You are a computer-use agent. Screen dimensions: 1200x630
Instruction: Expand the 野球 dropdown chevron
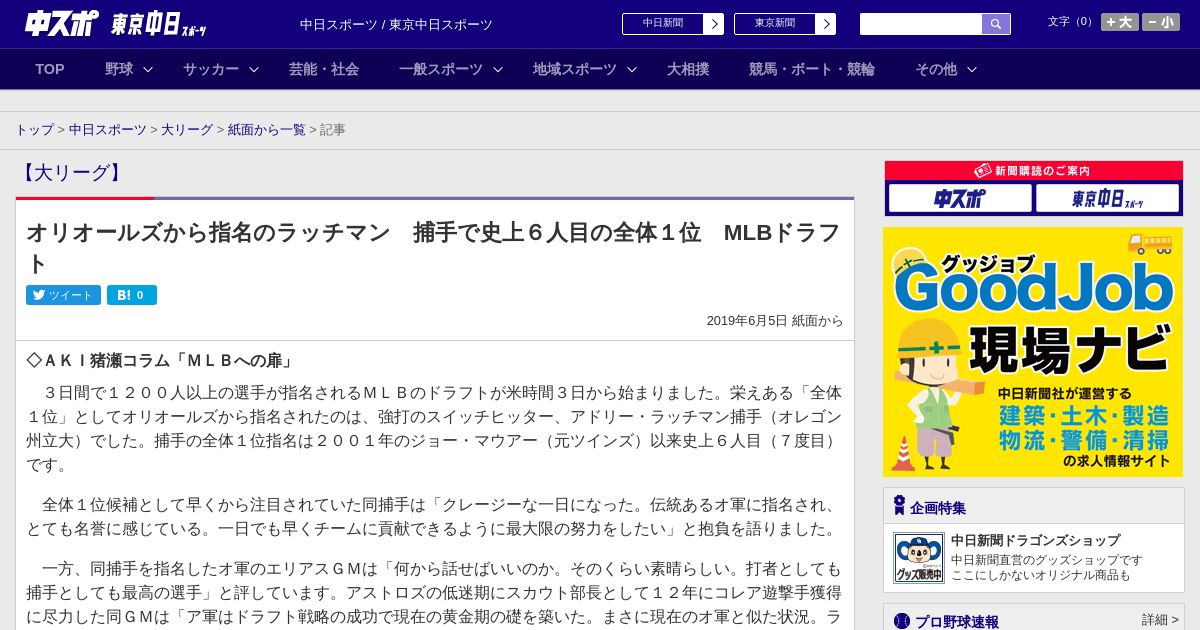pos(148,70)
